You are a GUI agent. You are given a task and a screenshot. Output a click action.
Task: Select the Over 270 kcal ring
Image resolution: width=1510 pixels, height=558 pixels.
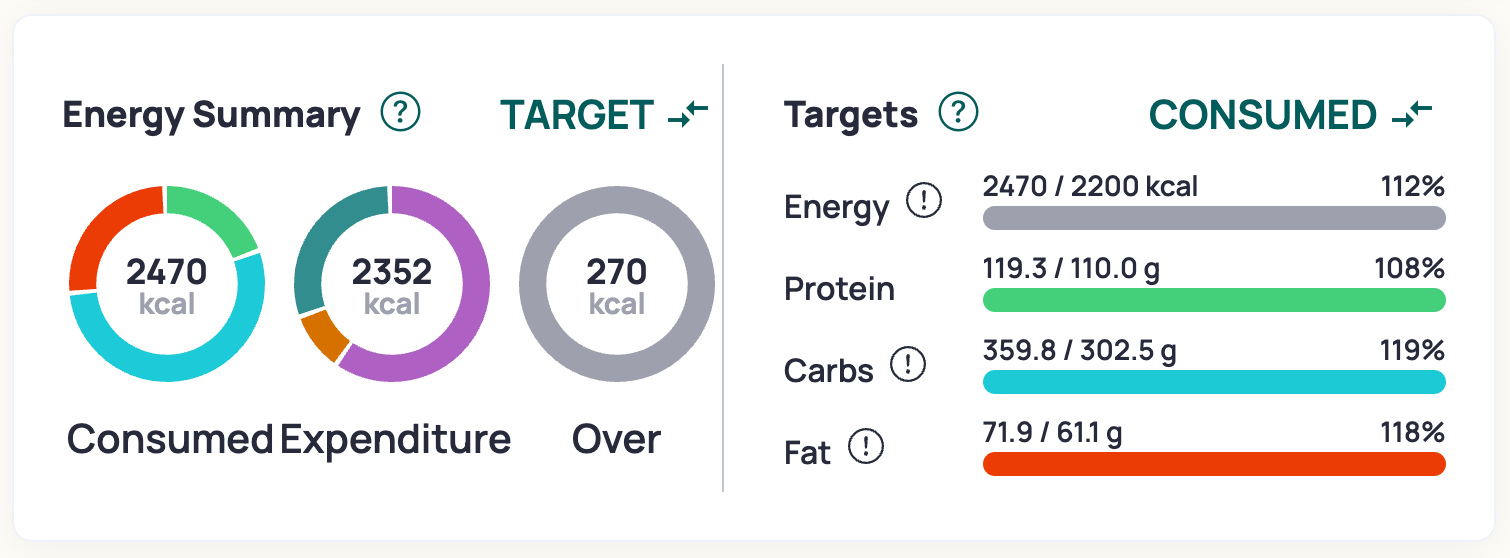(x=617, y=284)
